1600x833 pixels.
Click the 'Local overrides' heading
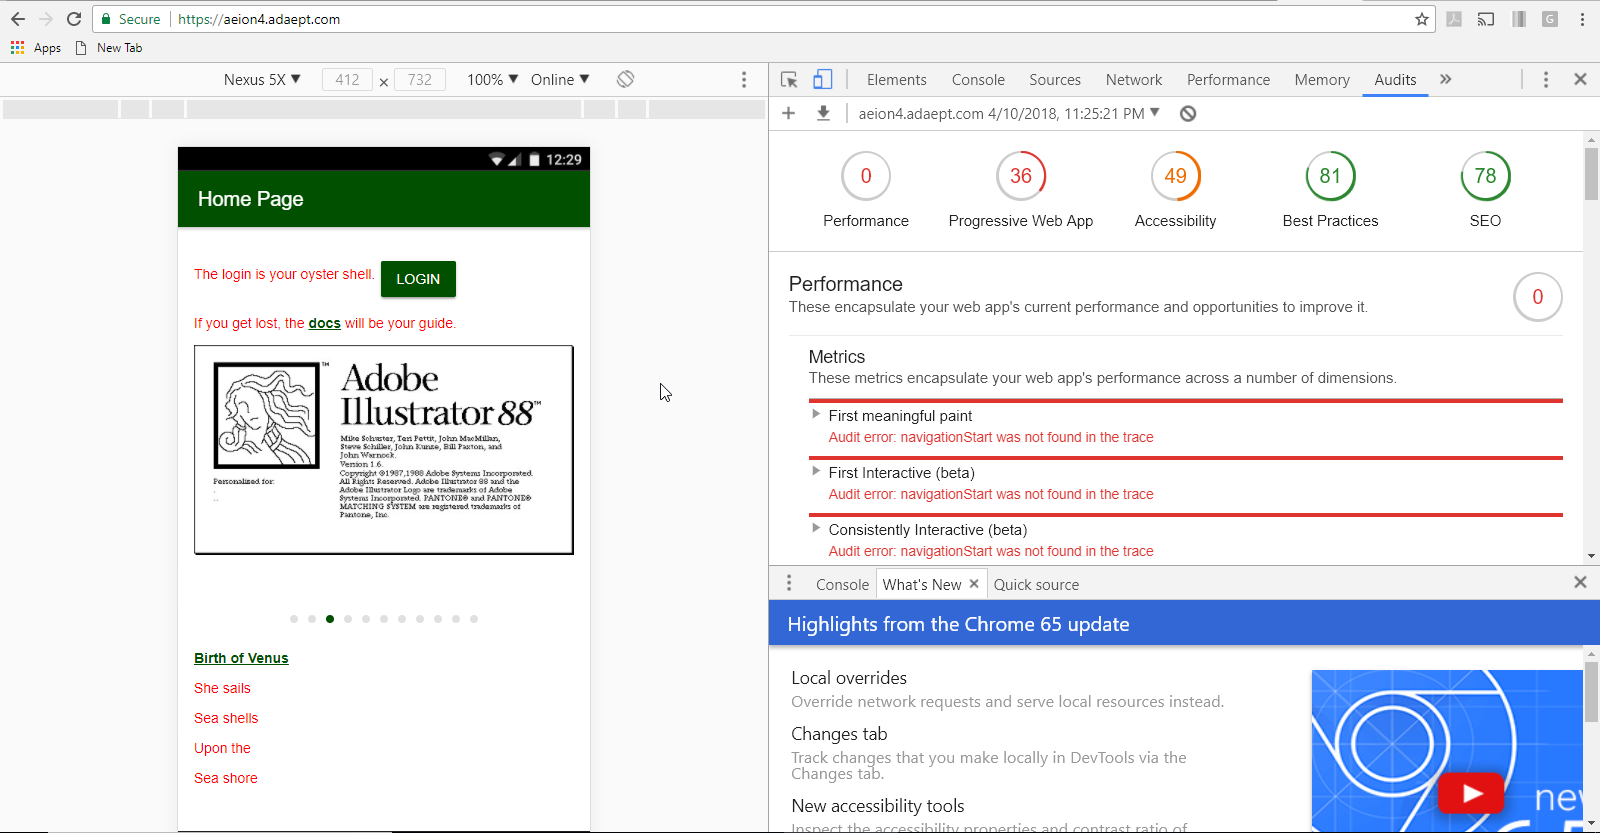pyautogui.click(x=849, y=678)
